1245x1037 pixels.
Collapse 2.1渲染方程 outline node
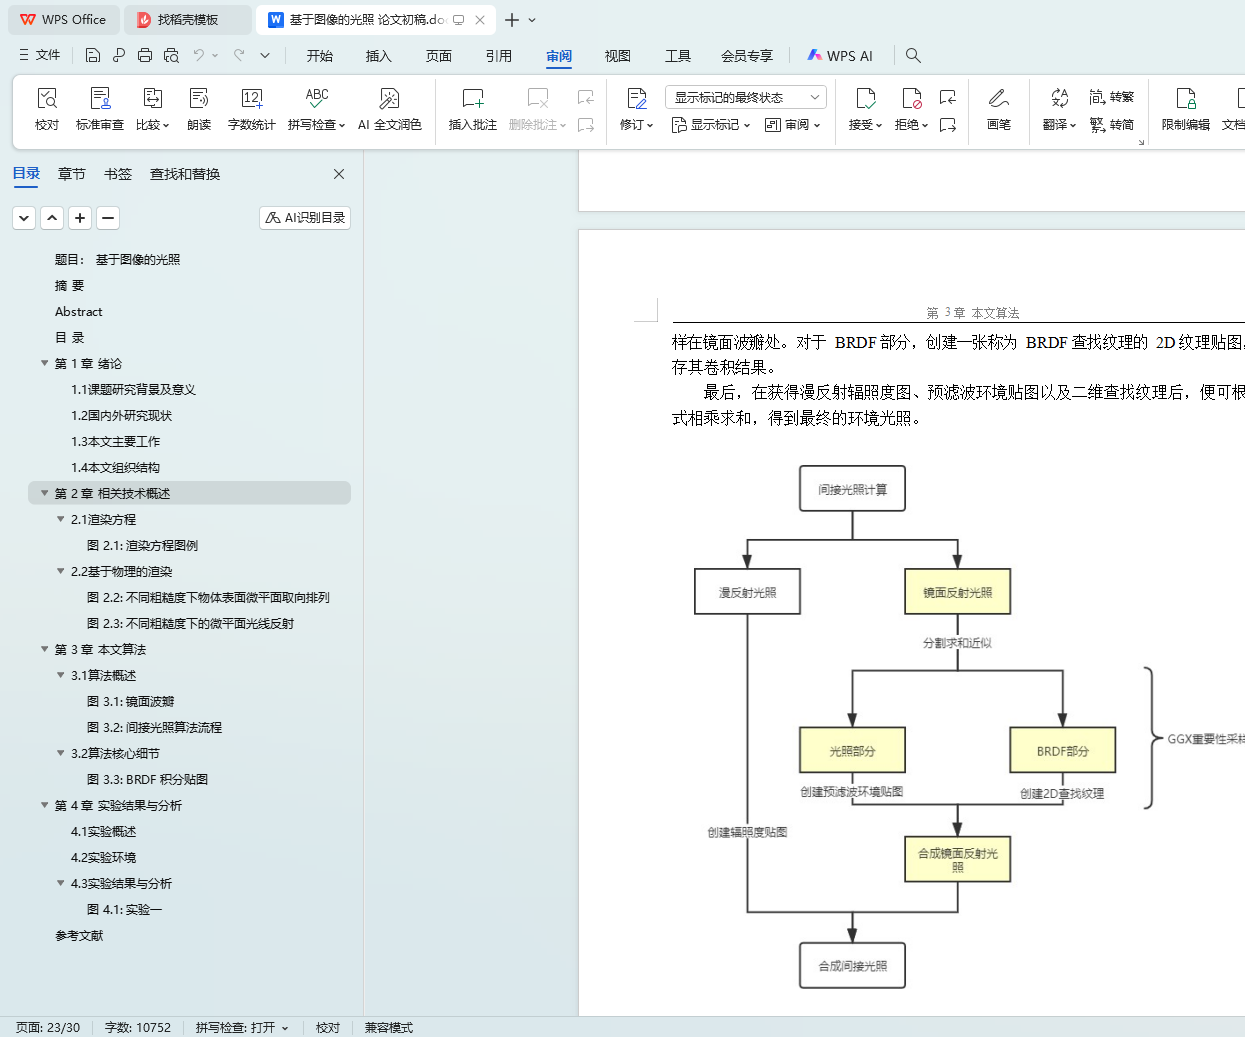point(61,519)
